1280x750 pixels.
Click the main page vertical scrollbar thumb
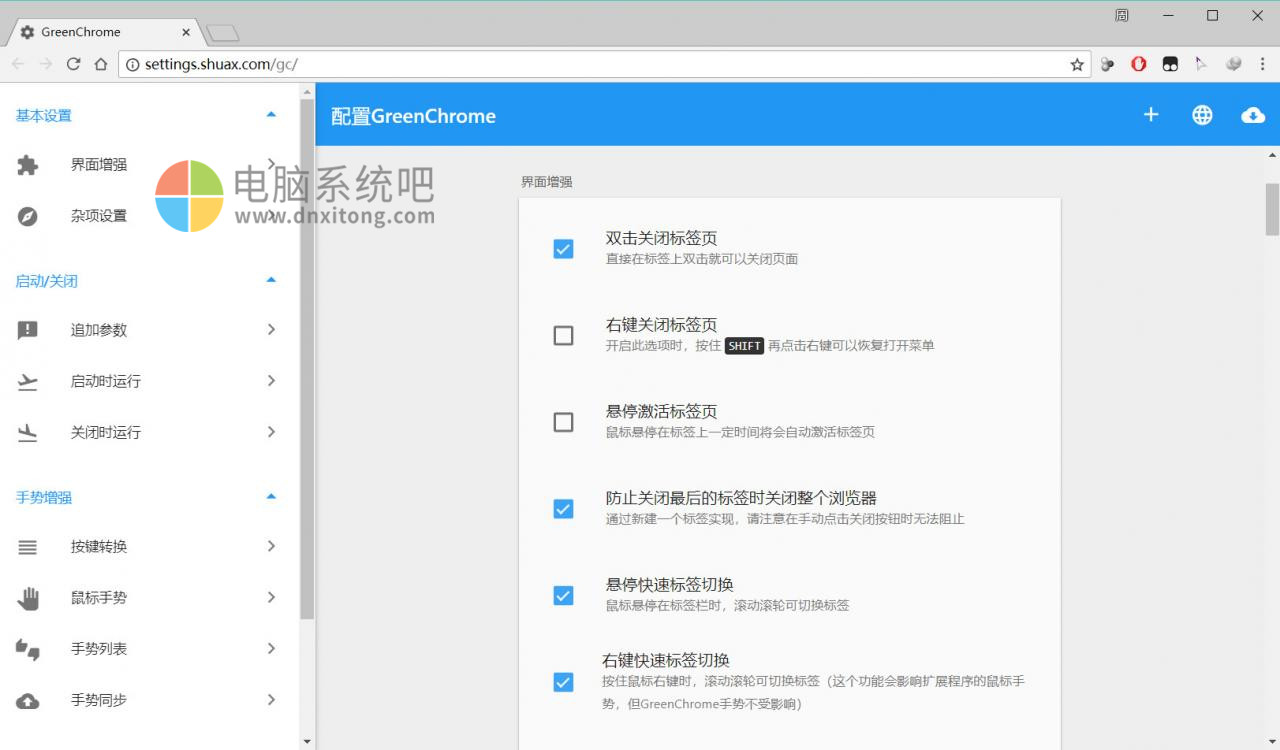click(1272, 209)
